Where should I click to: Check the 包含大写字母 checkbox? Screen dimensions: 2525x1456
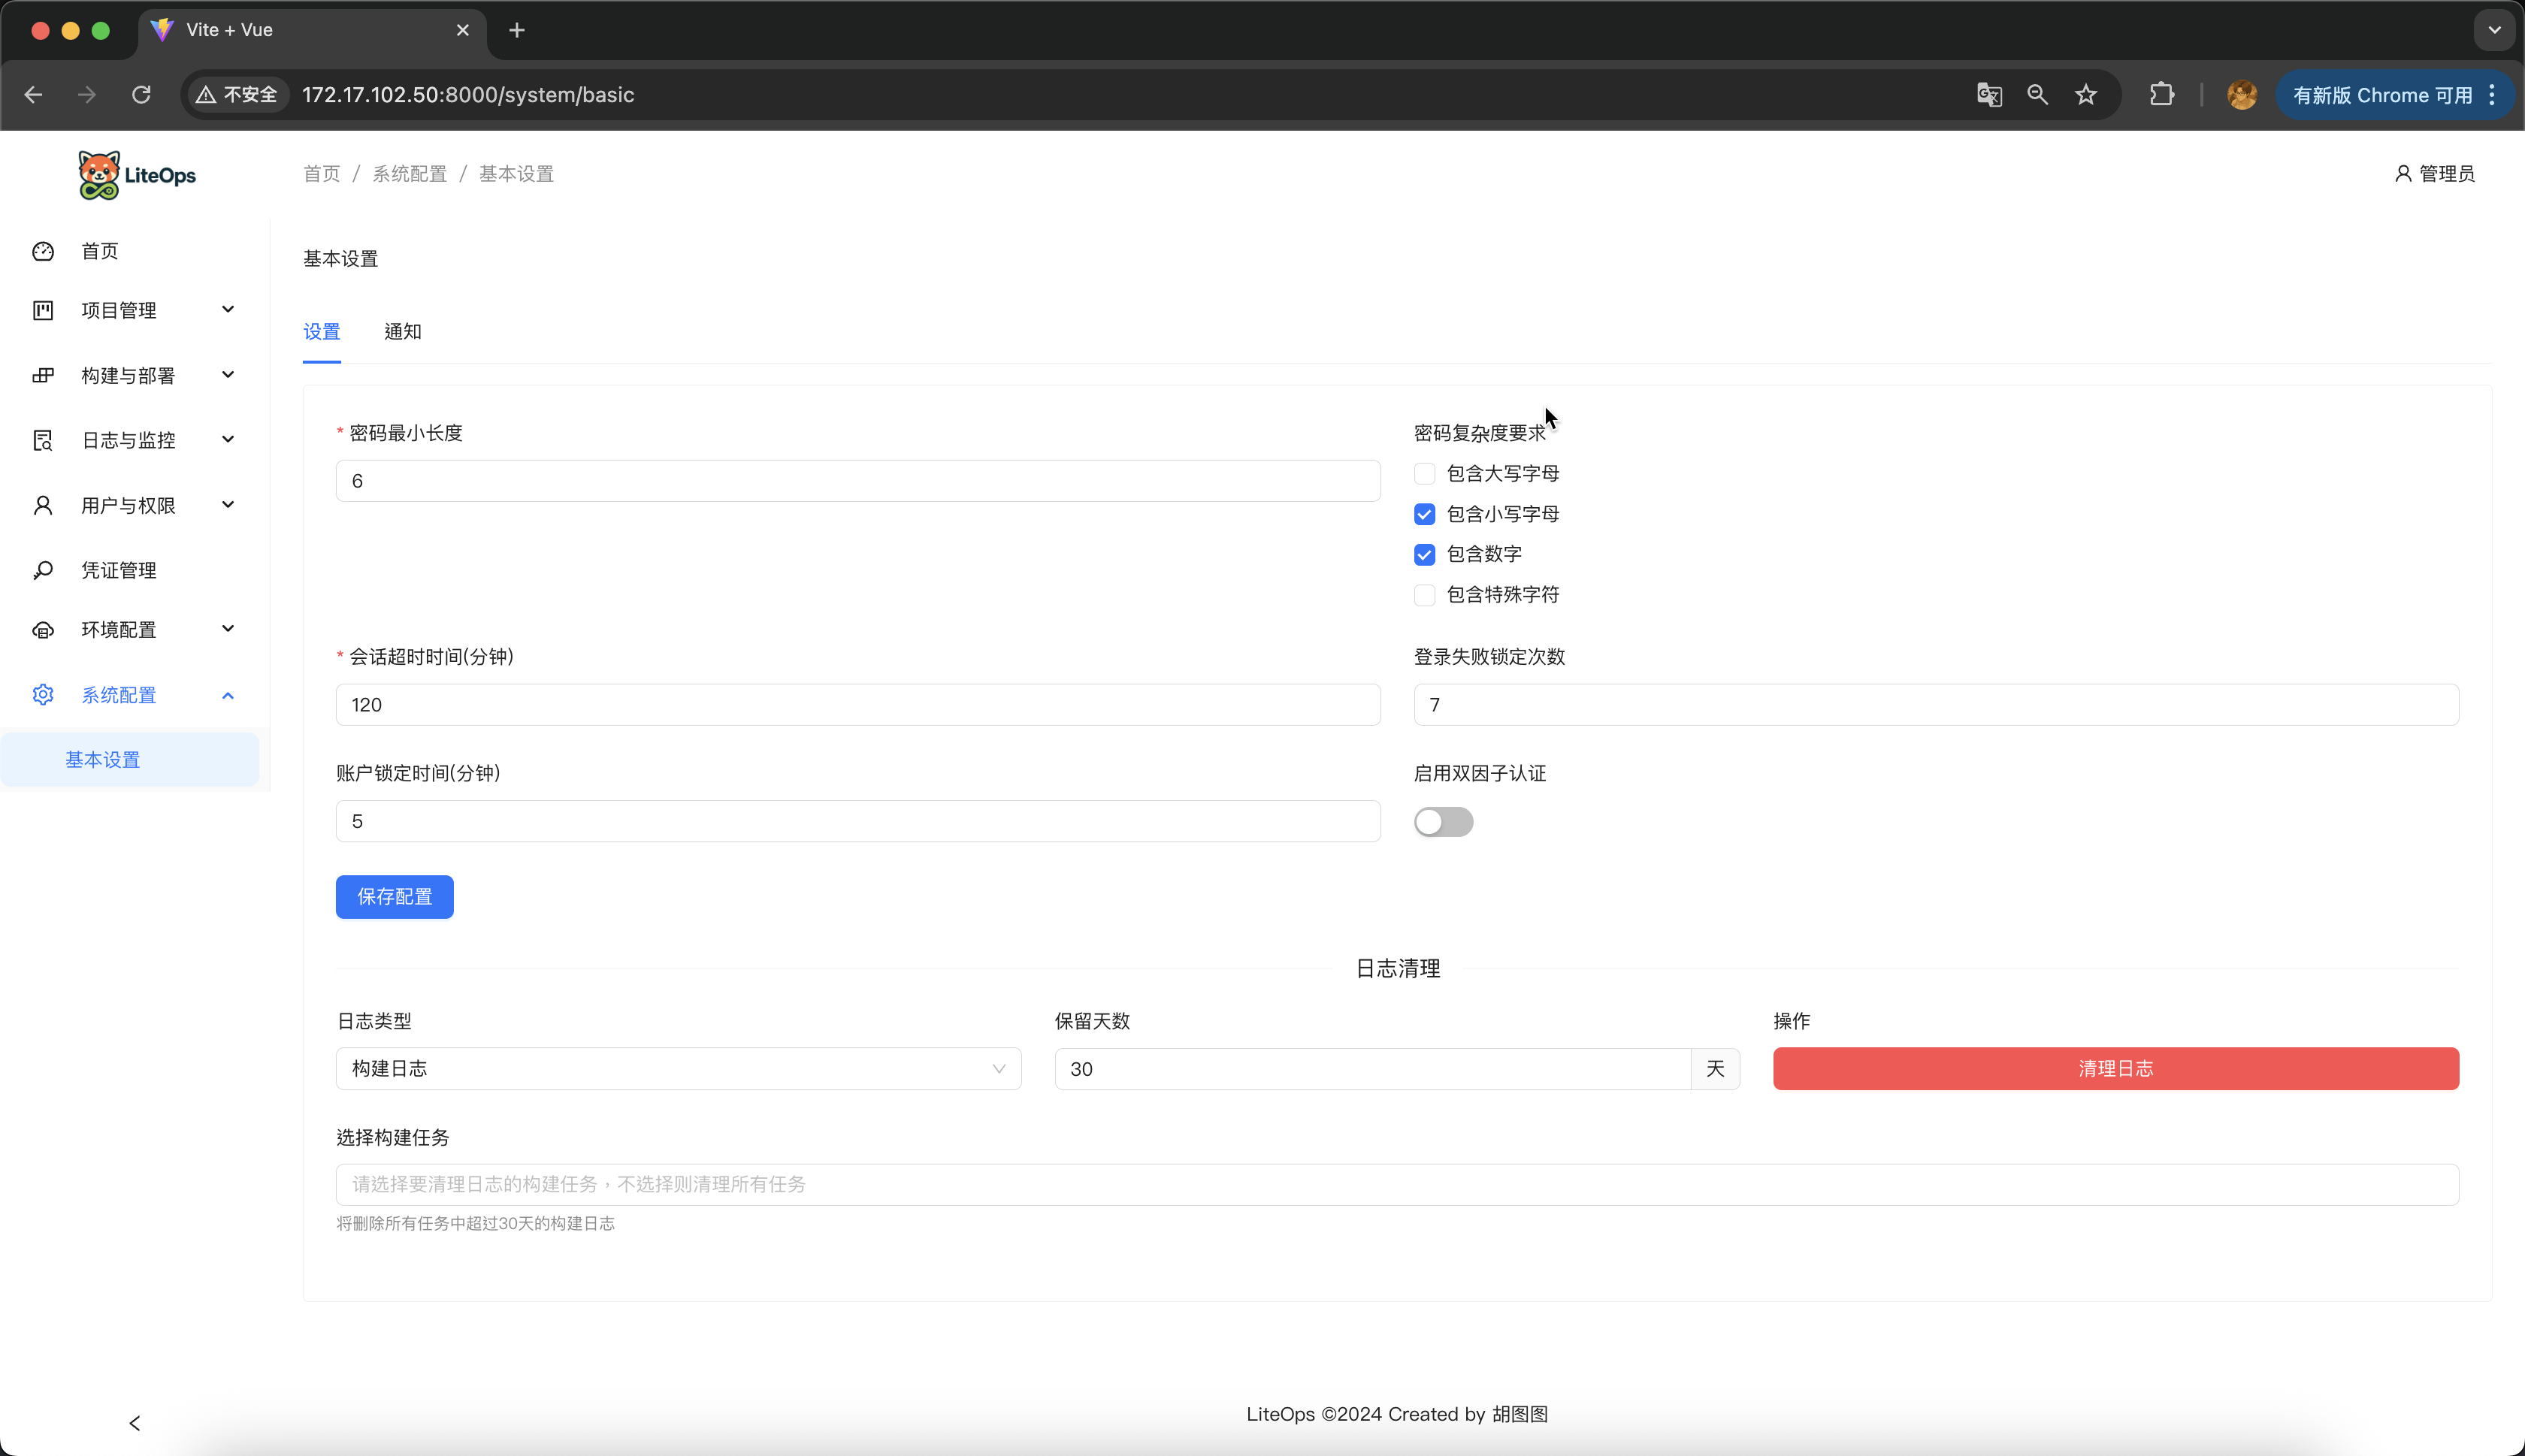[x=1424, y=474]
